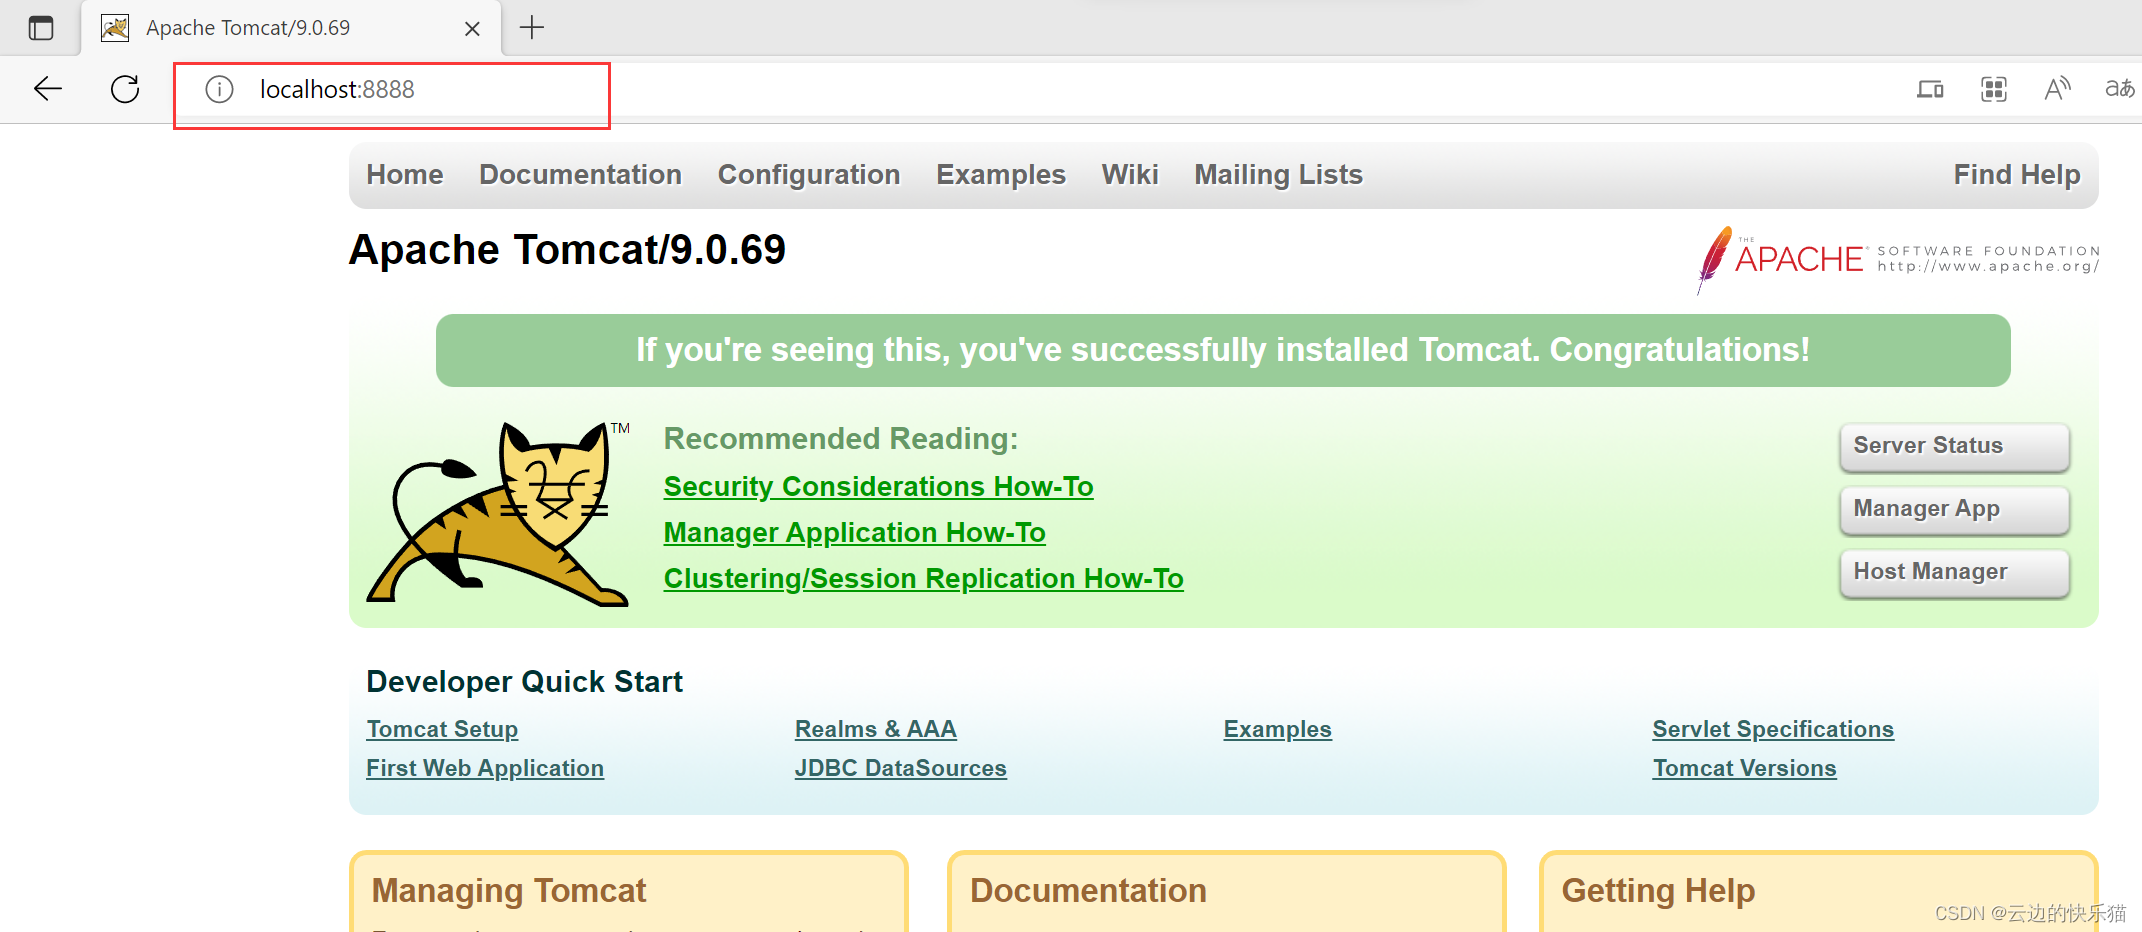This screenshot has width=2142, height=932.
Task: View site information icon in address bar
Action: (x=219, y=90)
